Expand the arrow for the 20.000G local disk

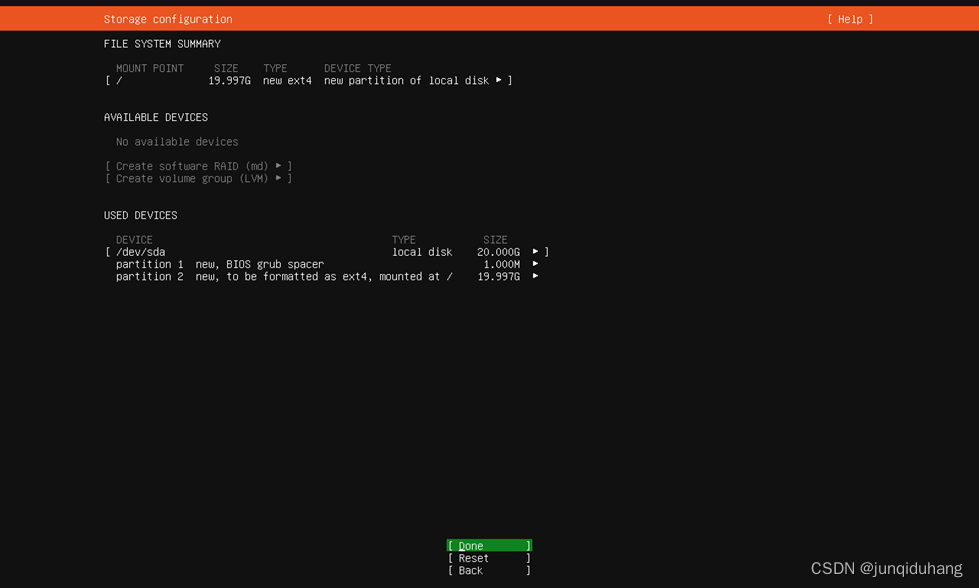[x=536, y=252]
